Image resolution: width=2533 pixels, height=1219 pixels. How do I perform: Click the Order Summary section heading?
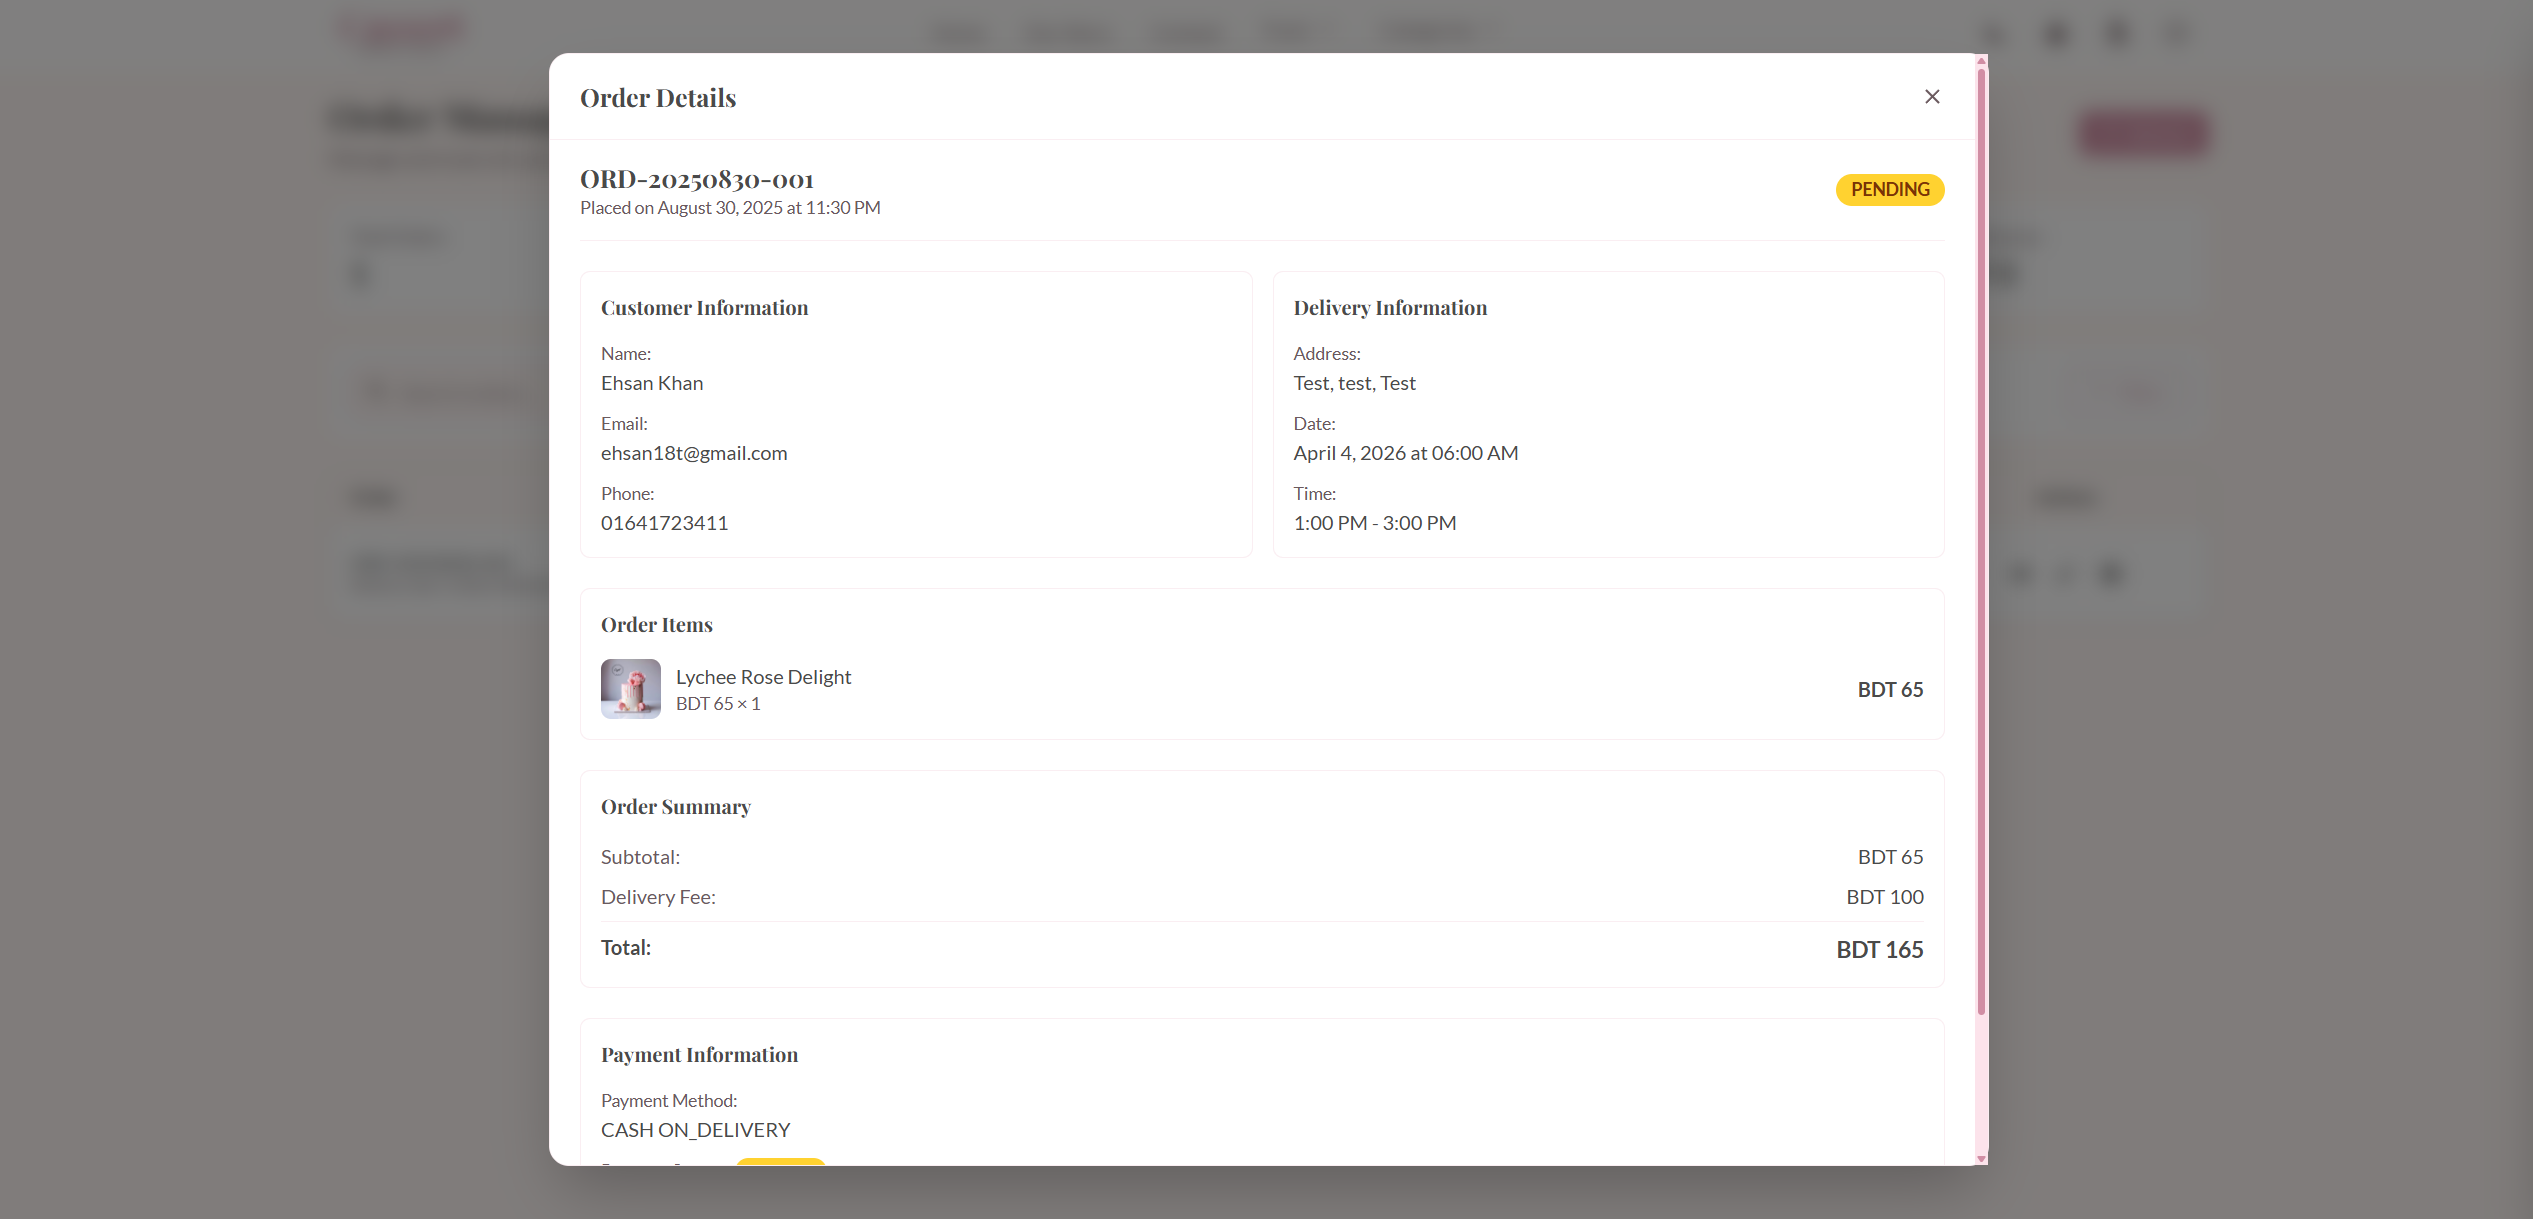click(x=676, y=806)
